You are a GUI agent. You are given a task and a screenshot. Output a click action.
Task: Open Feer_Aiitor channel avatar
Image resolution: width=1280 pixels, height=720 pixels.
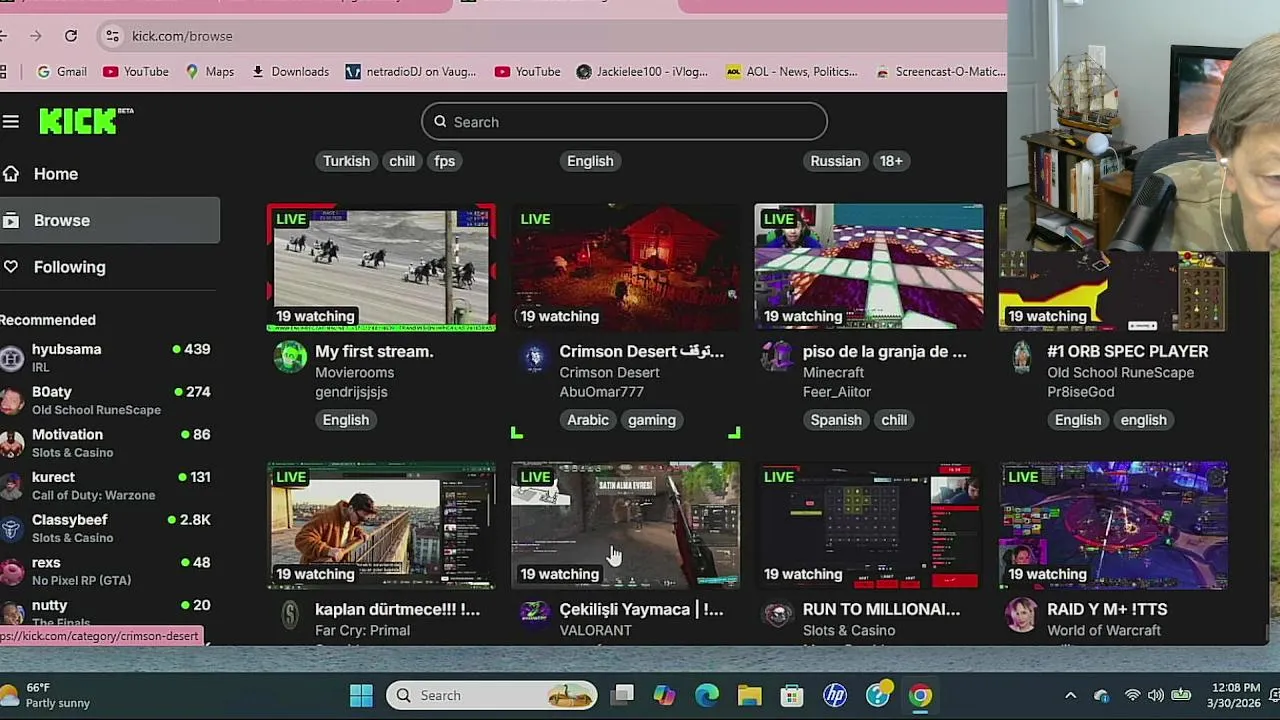(778, 357)
